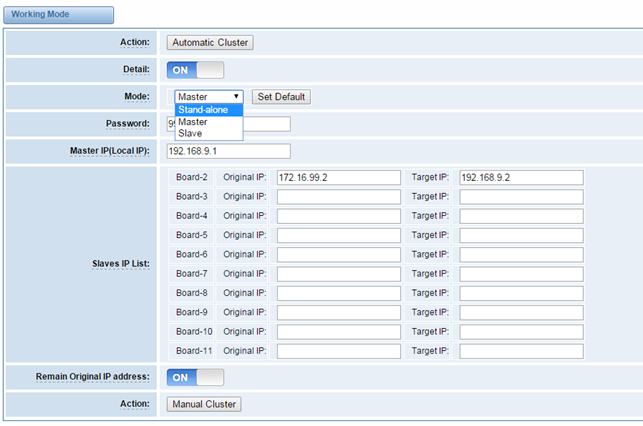This screenshot has width=643, height=426.
Task: Click Board-6 Target IP field
Action: click(x=521, y=255)
